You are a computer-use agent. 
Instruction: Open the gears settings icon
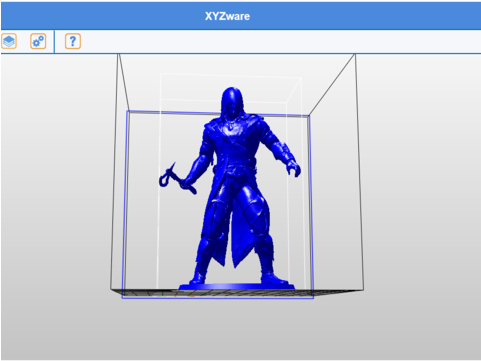(38, 41)
